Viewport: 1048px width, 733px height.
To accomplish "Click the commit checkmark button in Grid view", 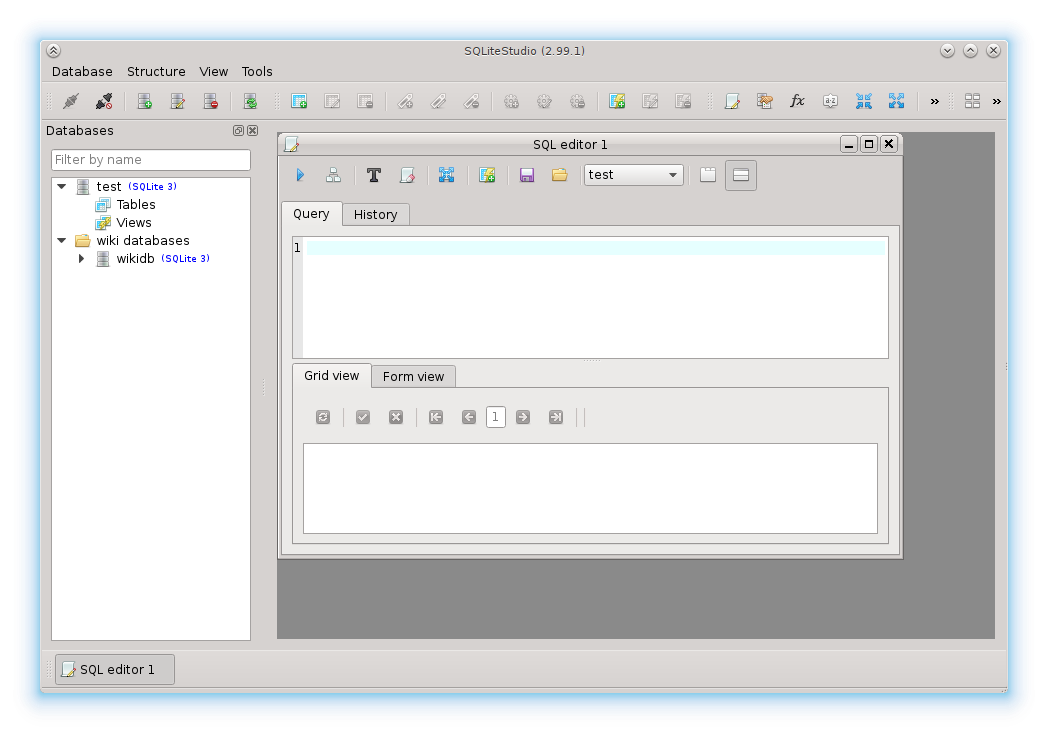I will point(363,417).
